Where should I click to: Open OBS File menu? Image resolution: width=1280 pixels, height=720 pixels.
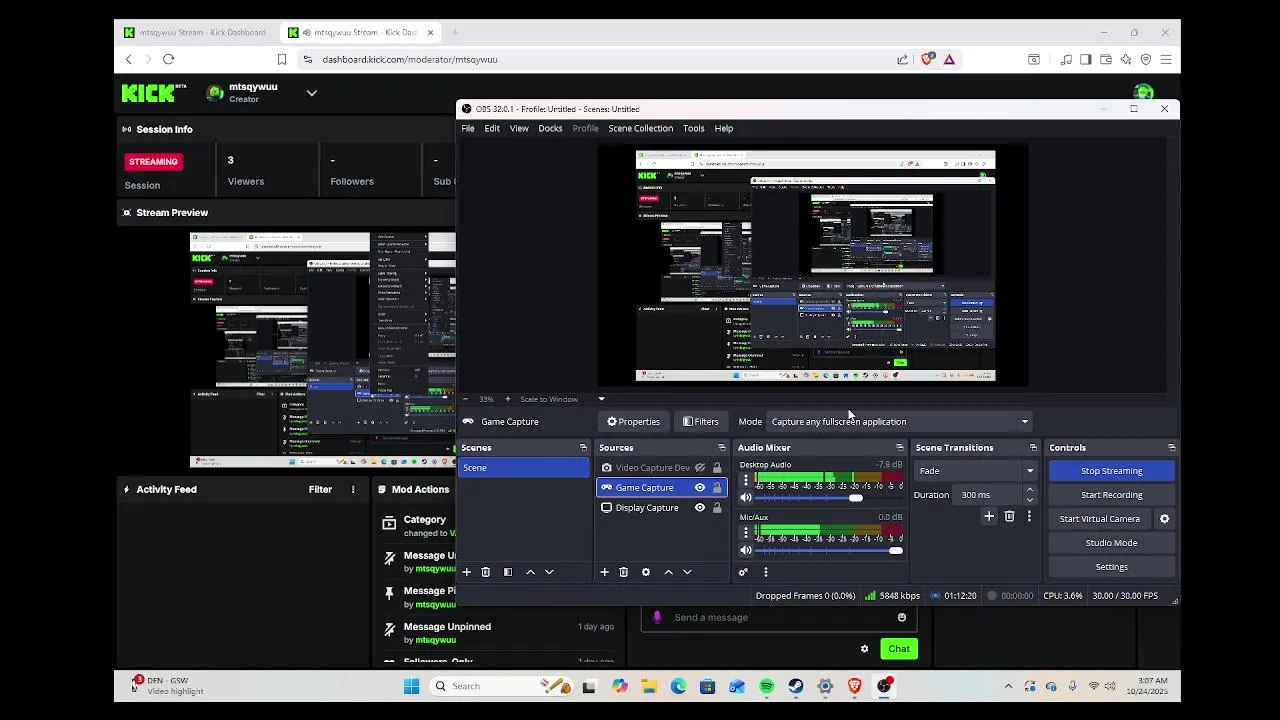coord(468,129)
